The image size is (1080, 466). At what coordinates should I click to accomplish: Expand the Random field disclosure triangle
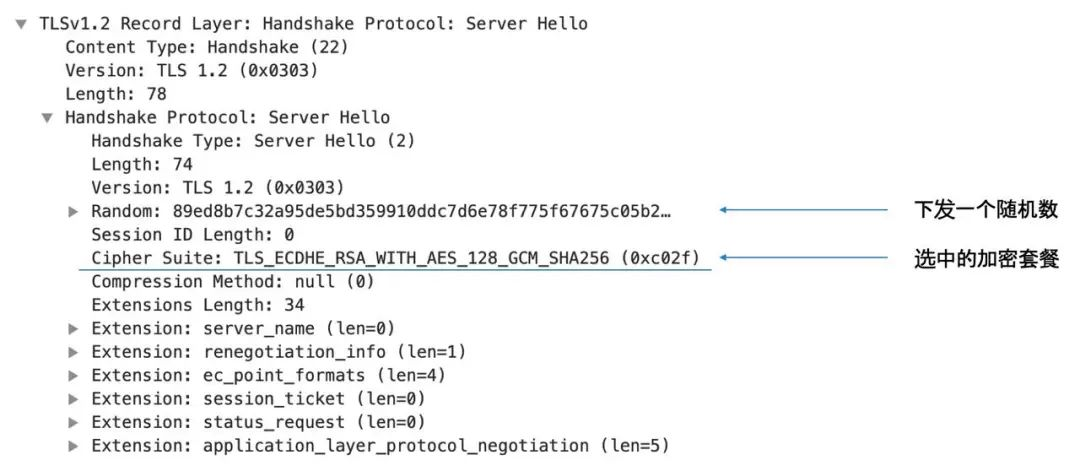(x=73, y=212)
